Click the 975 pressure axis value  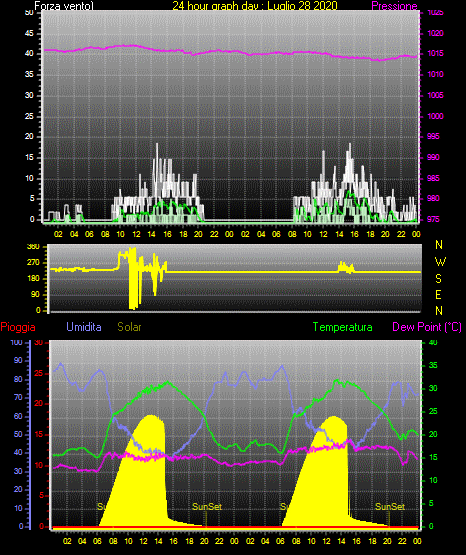pyautogui.click(x=433, y=219)
